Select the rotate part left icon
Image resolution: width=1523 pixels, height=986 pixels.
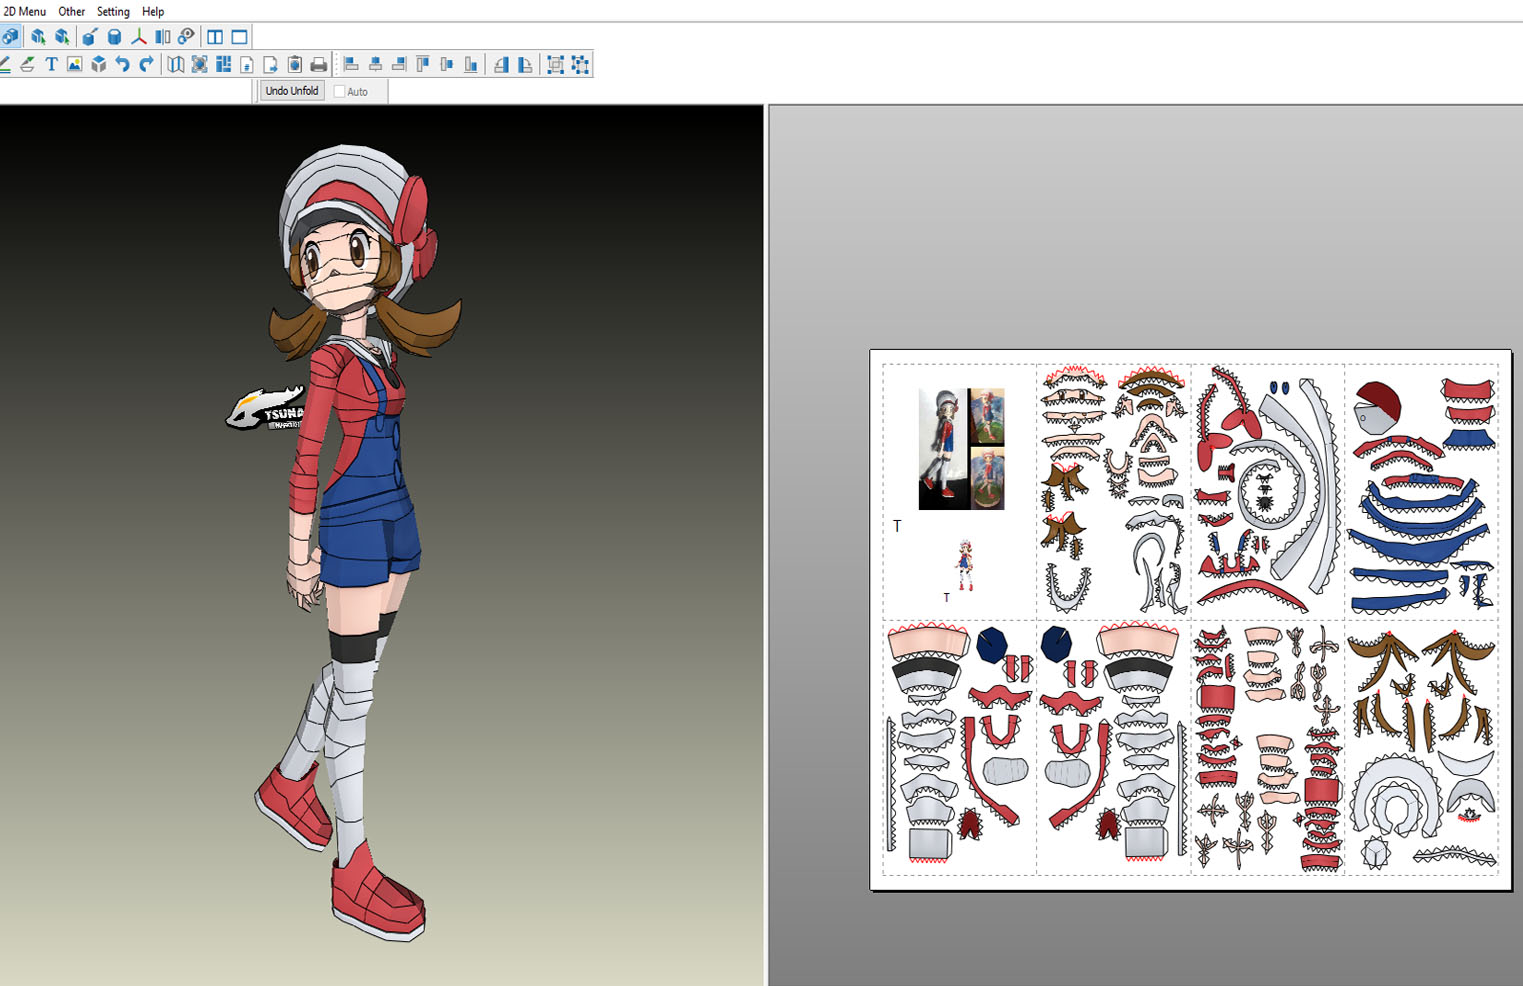pos(502,63)
